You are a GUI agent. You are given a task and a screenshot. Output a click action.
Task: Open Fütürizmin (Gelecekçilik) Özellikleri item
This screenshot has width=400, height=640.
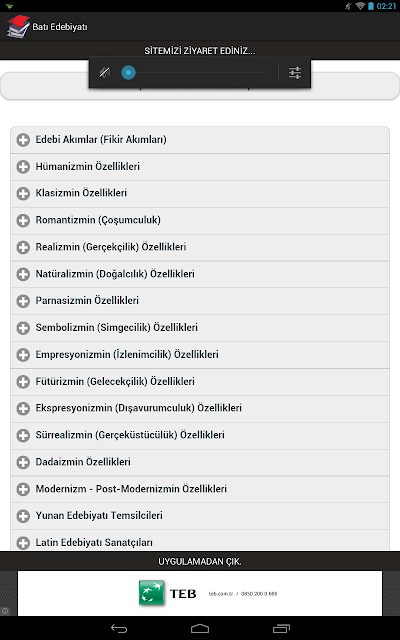pos(200,382)
